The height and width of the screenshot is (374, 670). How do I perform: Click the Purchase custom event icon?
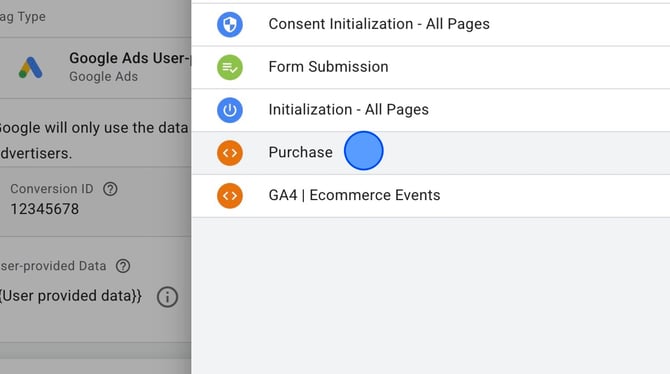(x=230, y=153)
